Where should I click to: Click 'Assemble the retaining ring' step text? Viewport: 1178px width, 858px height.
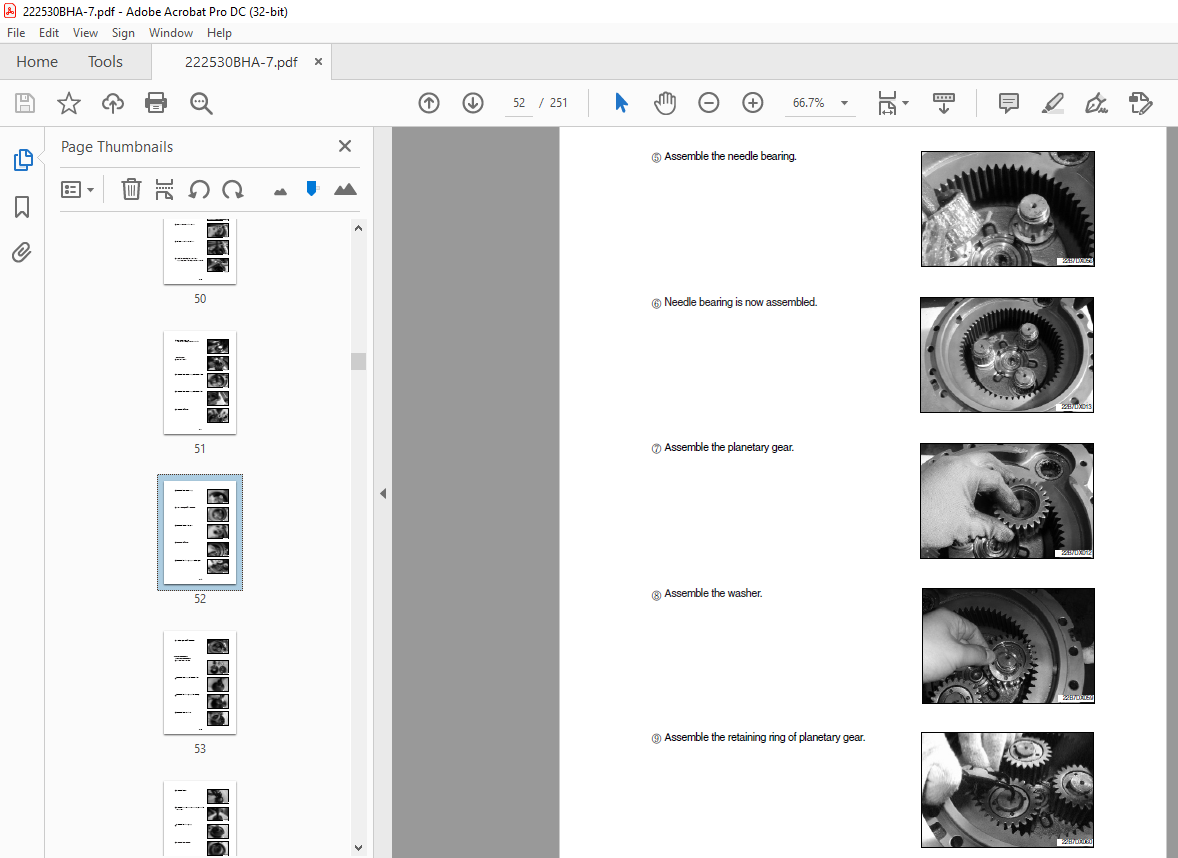765,738
